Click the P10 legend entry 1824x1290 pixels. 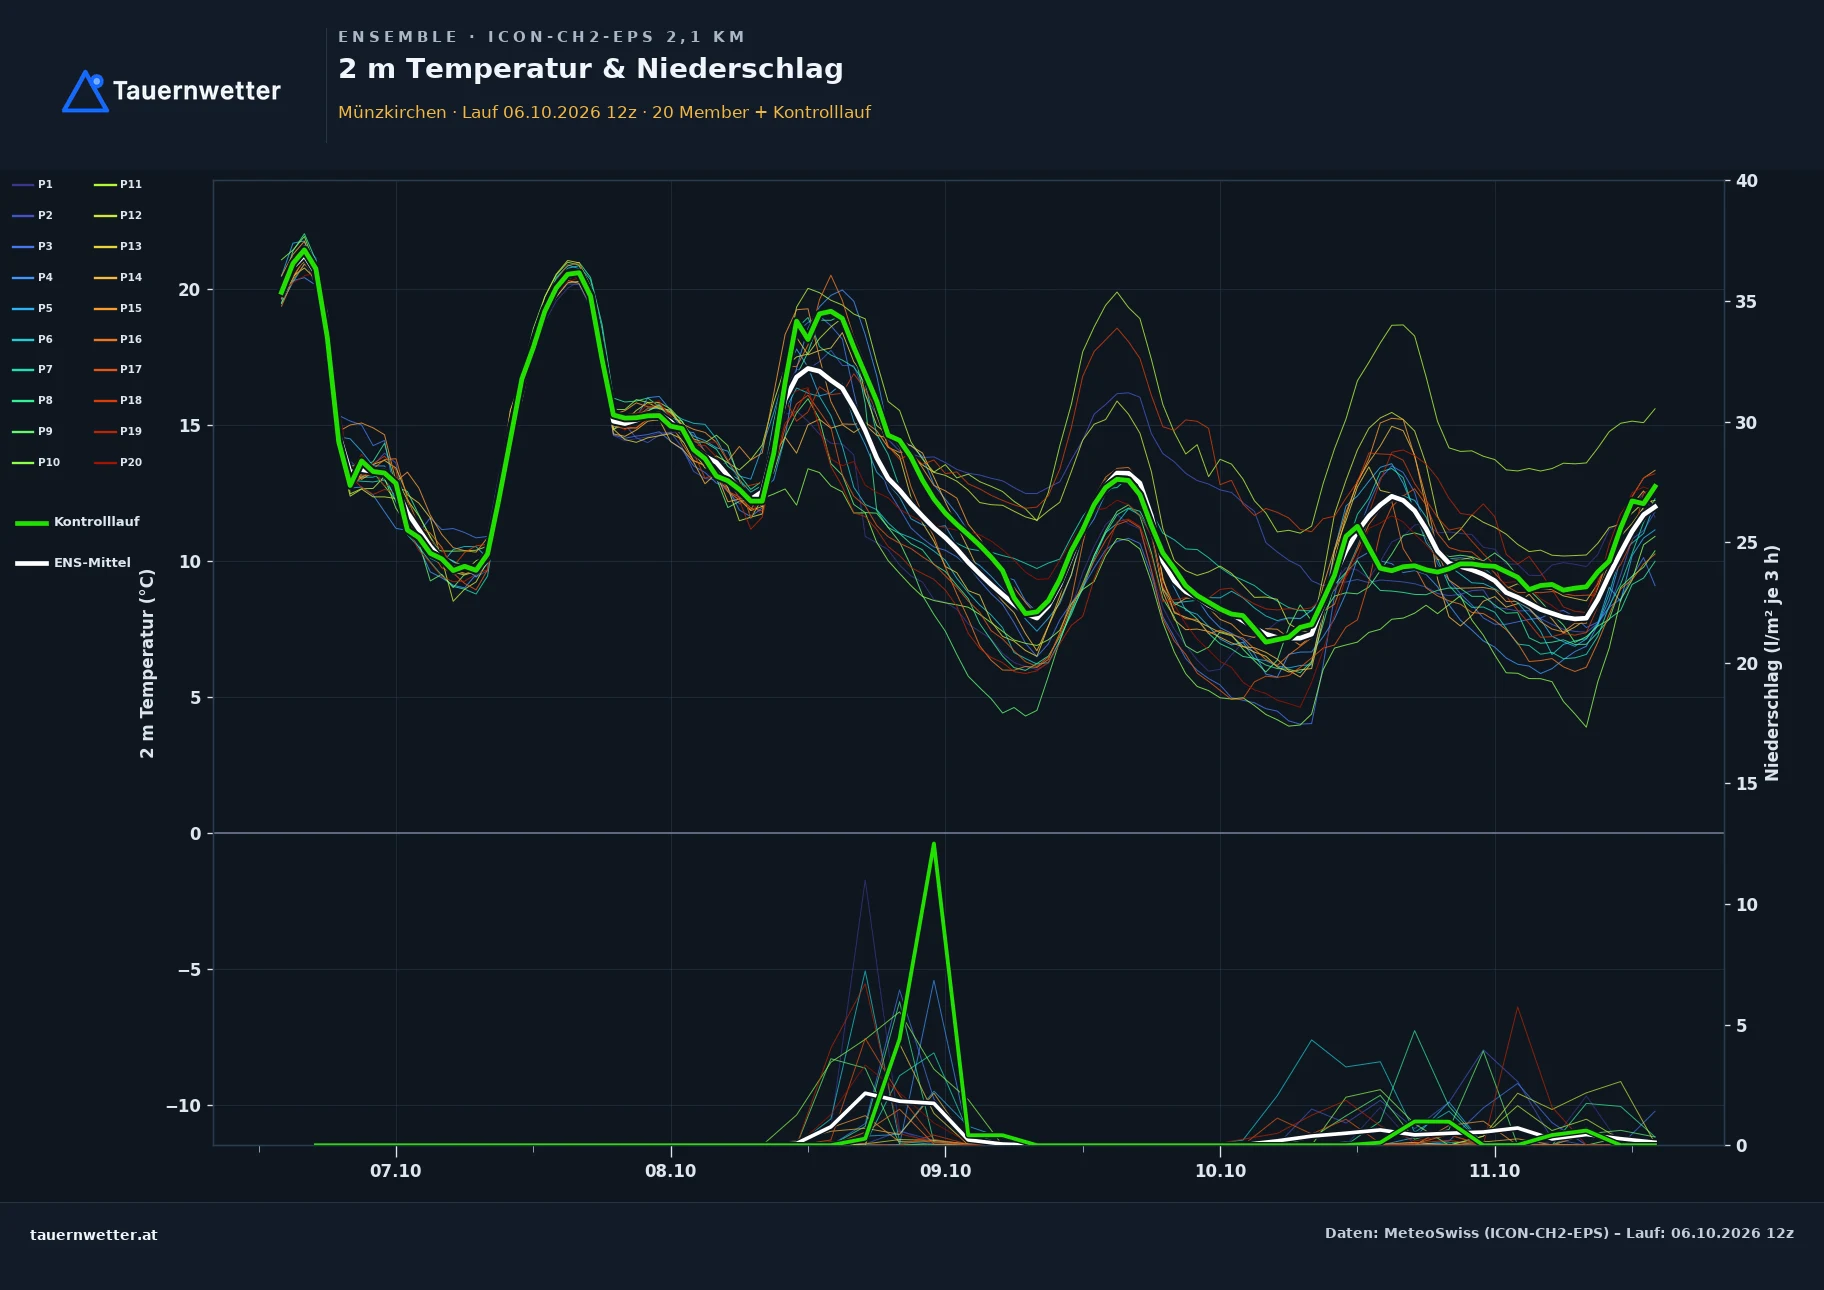36,462
